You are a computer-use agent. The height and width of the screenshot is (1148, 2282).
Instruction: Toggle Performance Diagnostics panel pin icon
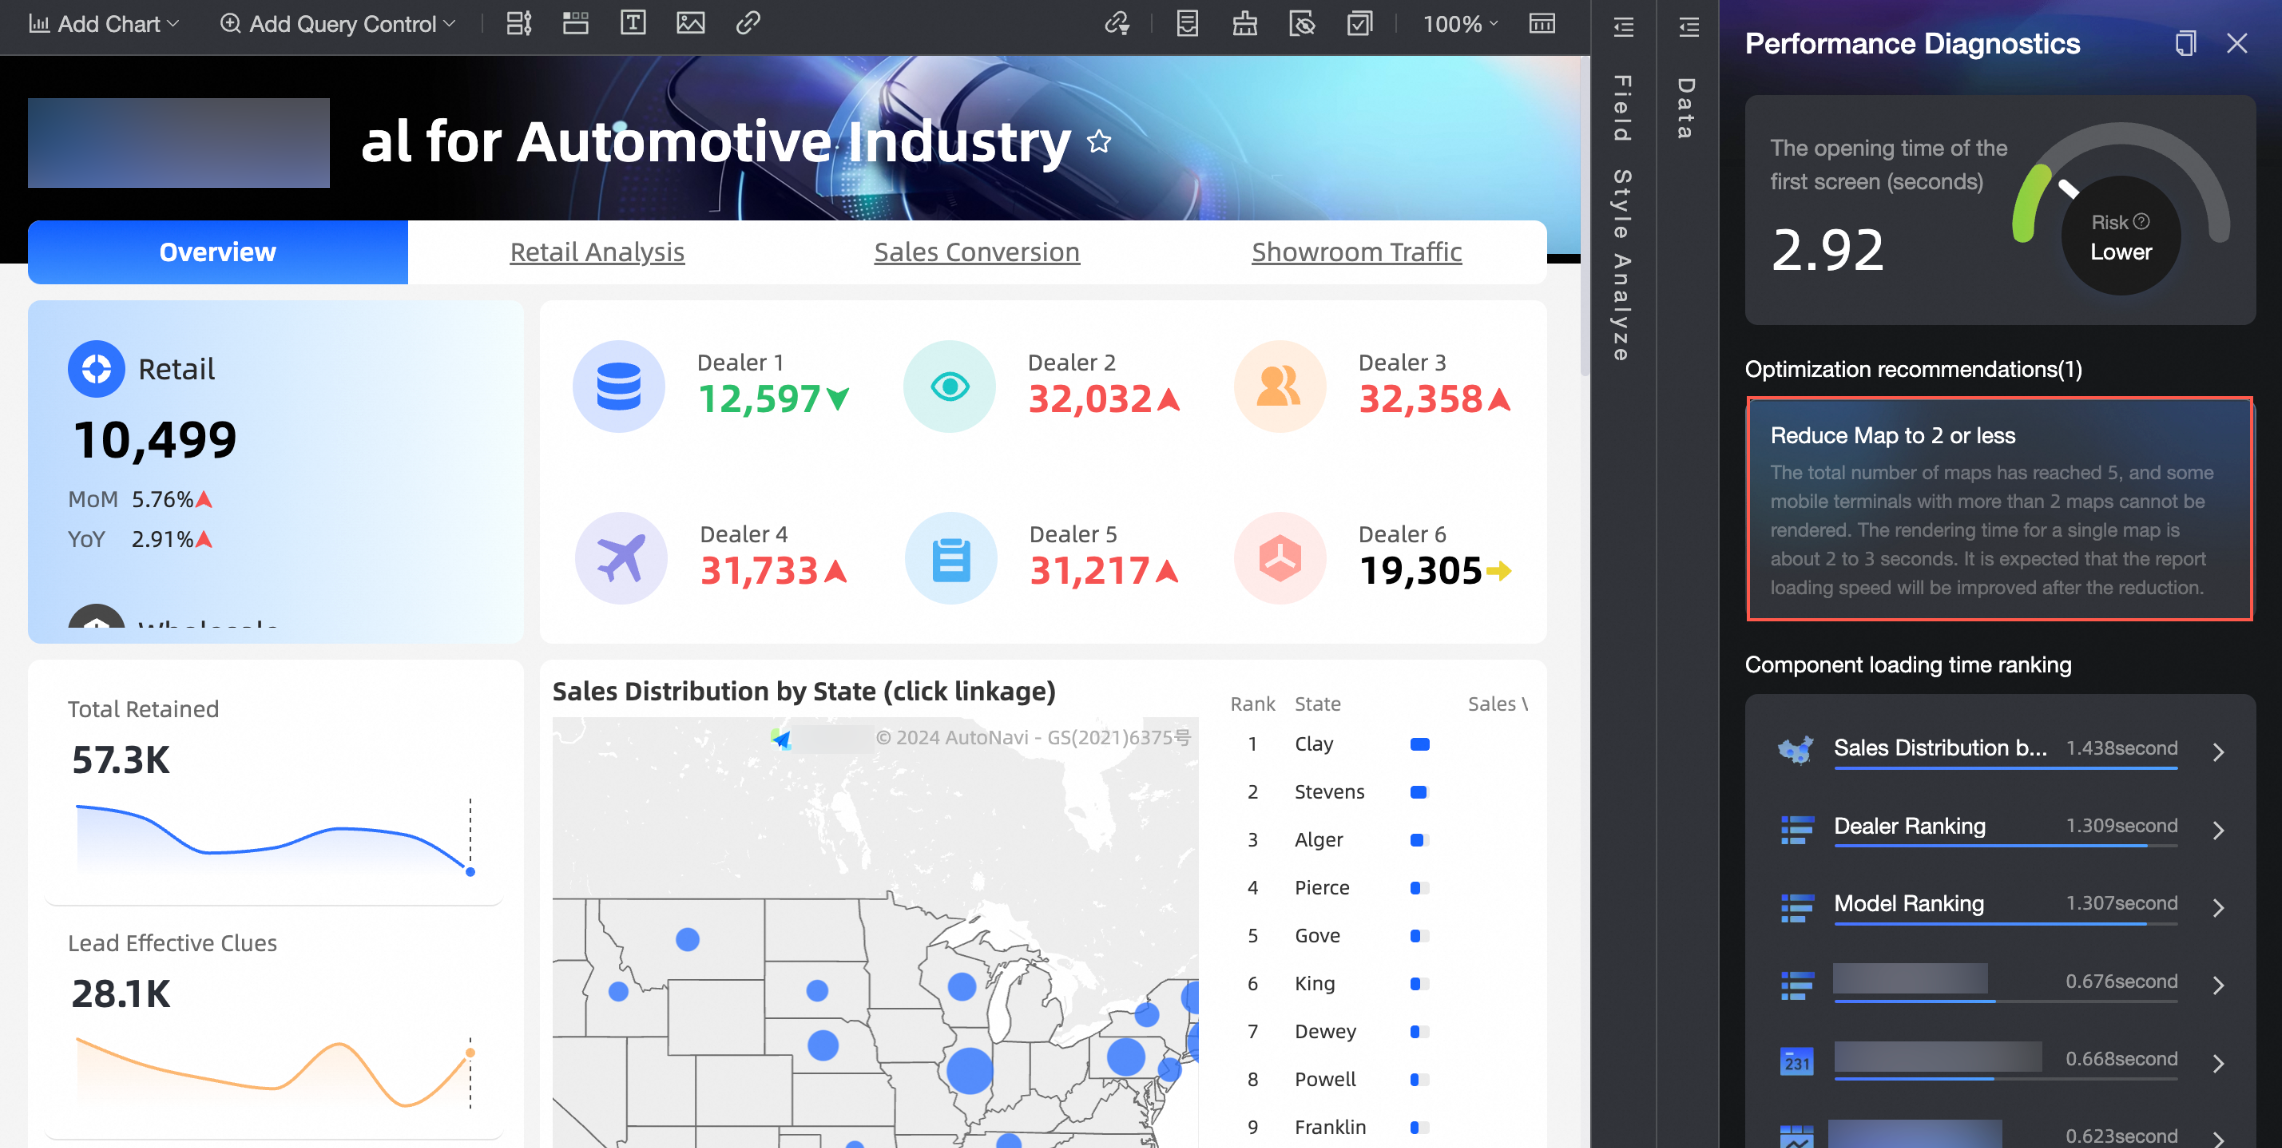point(2185,43)
